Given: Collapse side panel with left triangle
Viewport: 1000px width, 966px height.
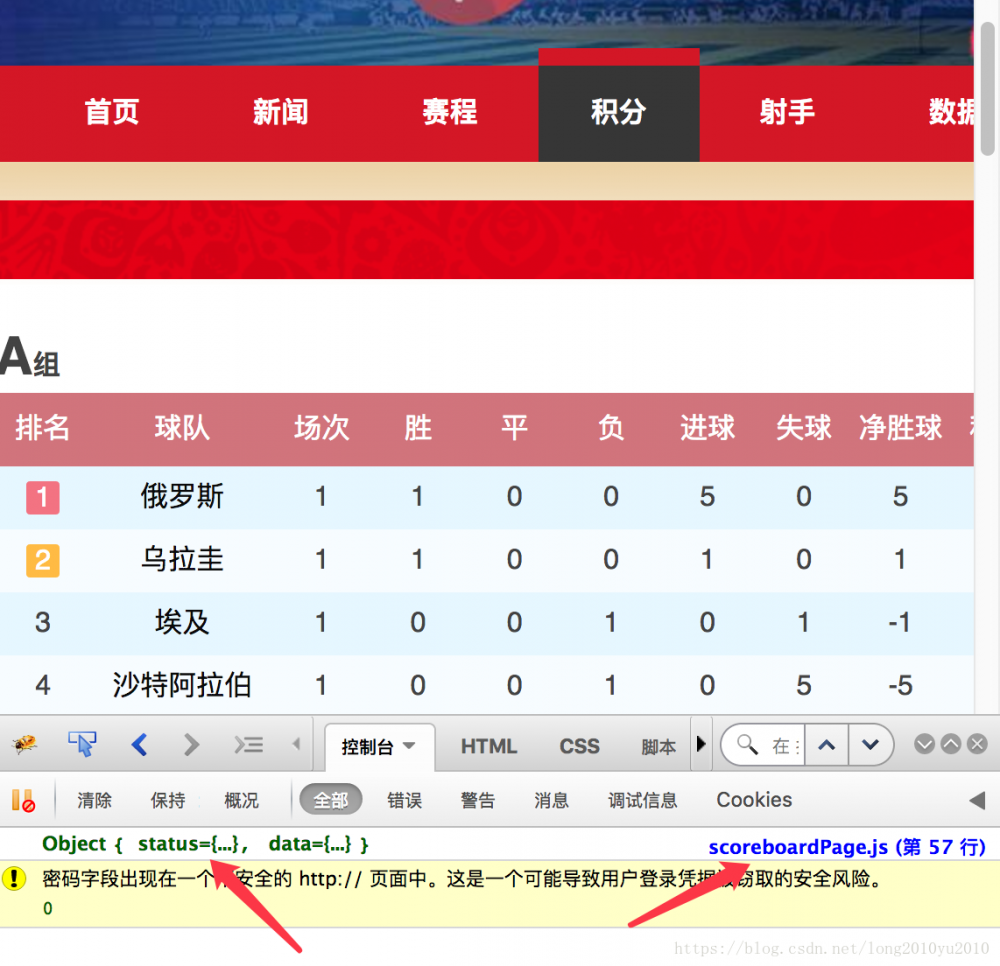Looking at the screenshot, I should (977, 800).
